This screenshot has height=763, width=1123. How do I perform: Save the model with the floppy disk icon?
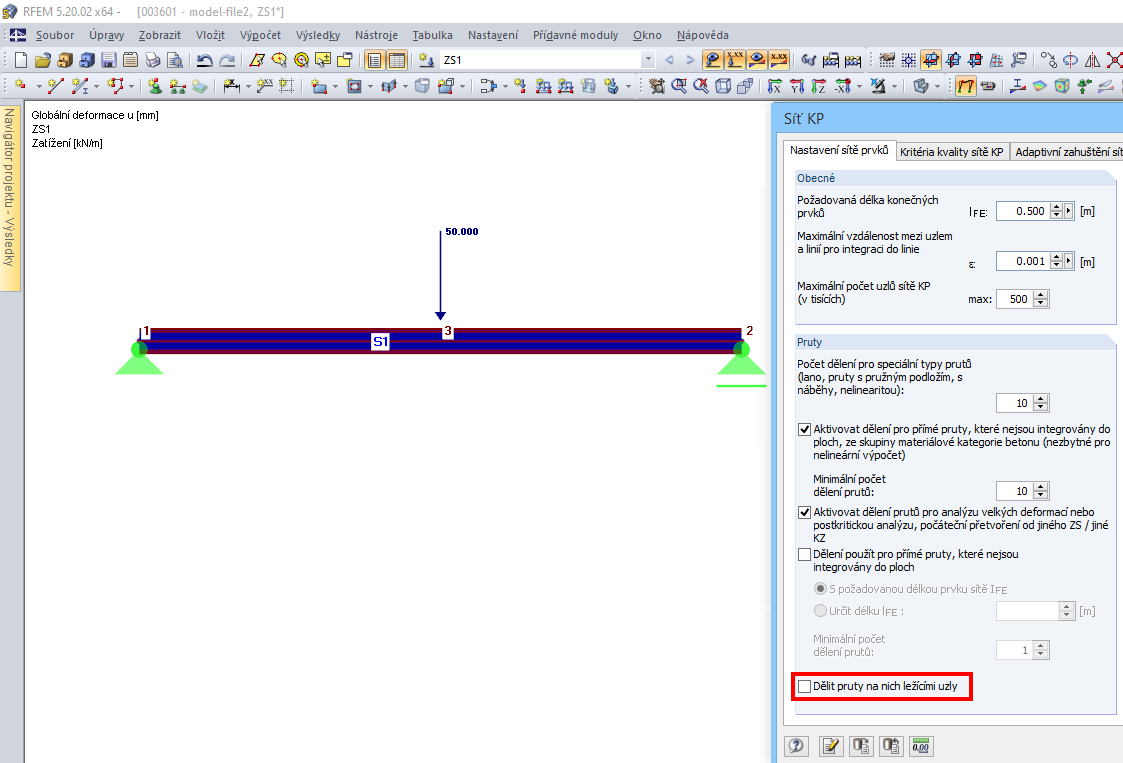tap(109, 60)
